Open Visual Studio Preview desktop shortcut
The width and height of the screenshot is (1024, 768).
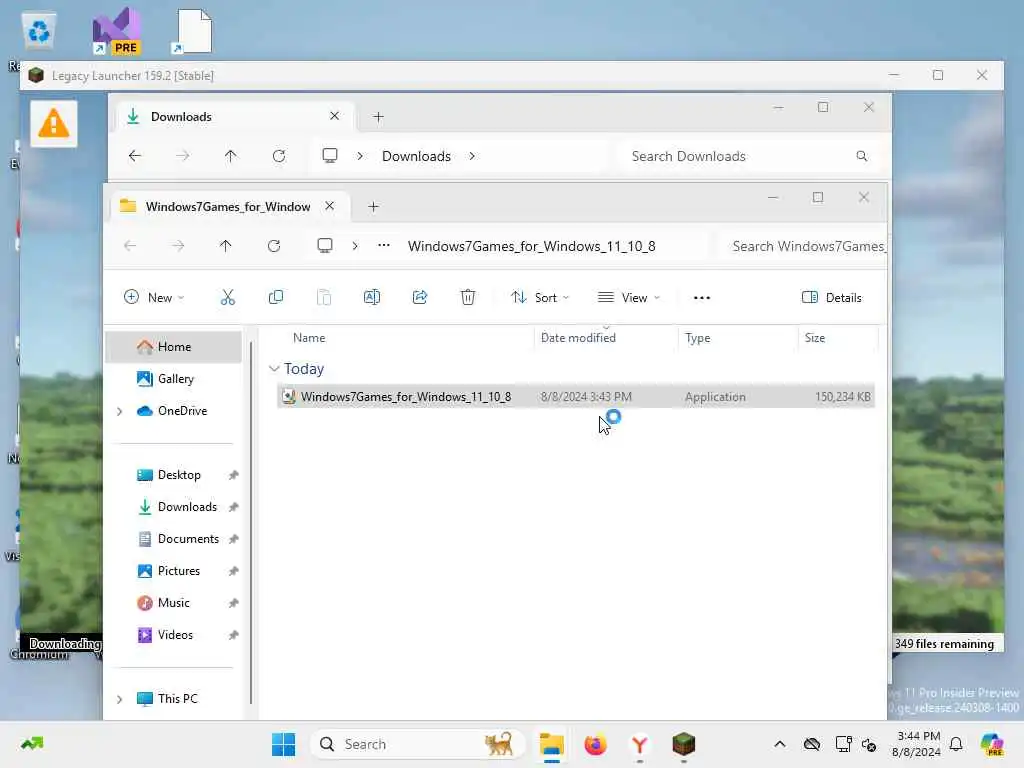116,31
